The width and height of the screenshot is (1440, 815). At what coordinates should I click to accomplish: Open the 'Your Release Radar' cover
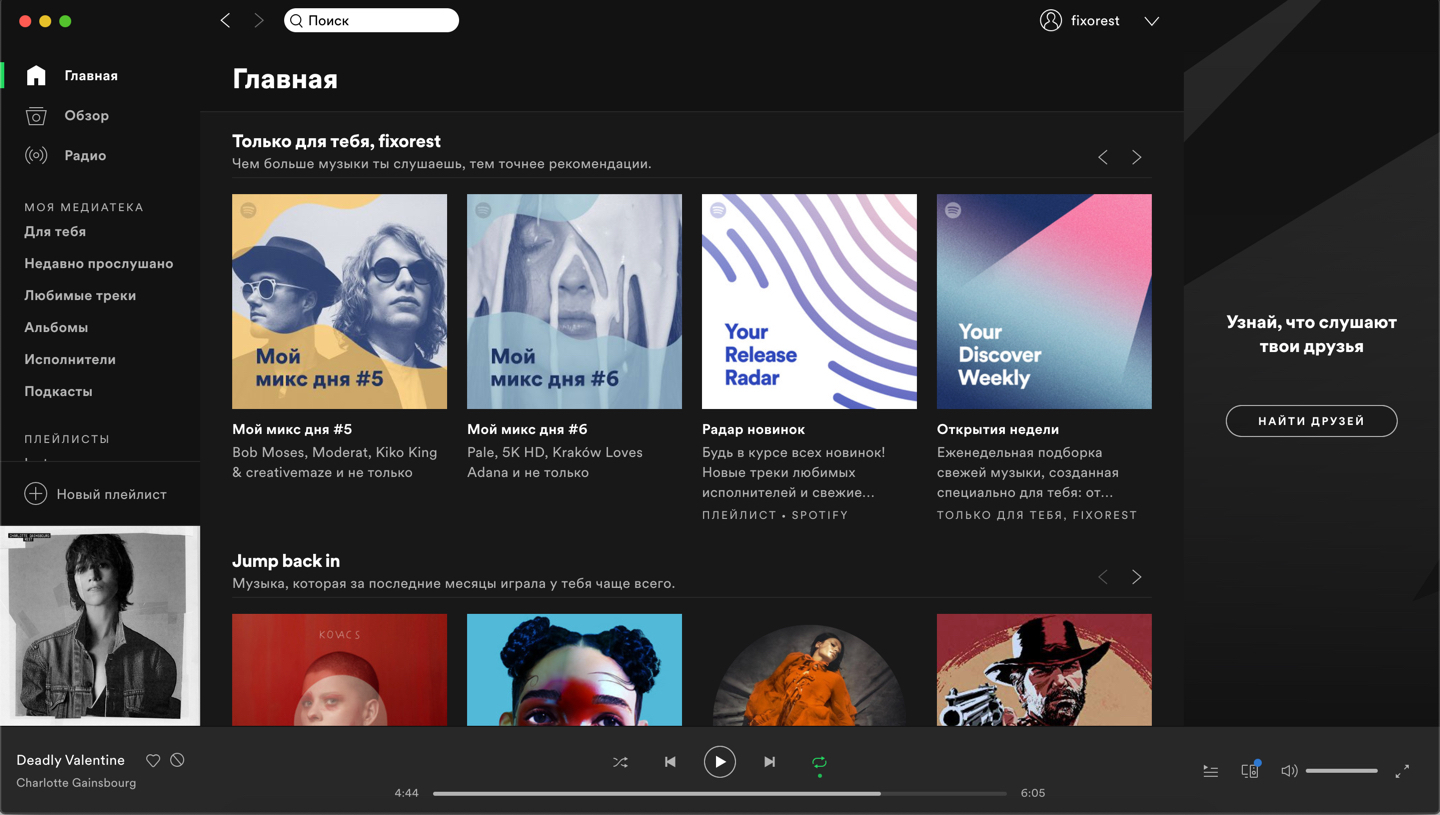click(809, 301)
